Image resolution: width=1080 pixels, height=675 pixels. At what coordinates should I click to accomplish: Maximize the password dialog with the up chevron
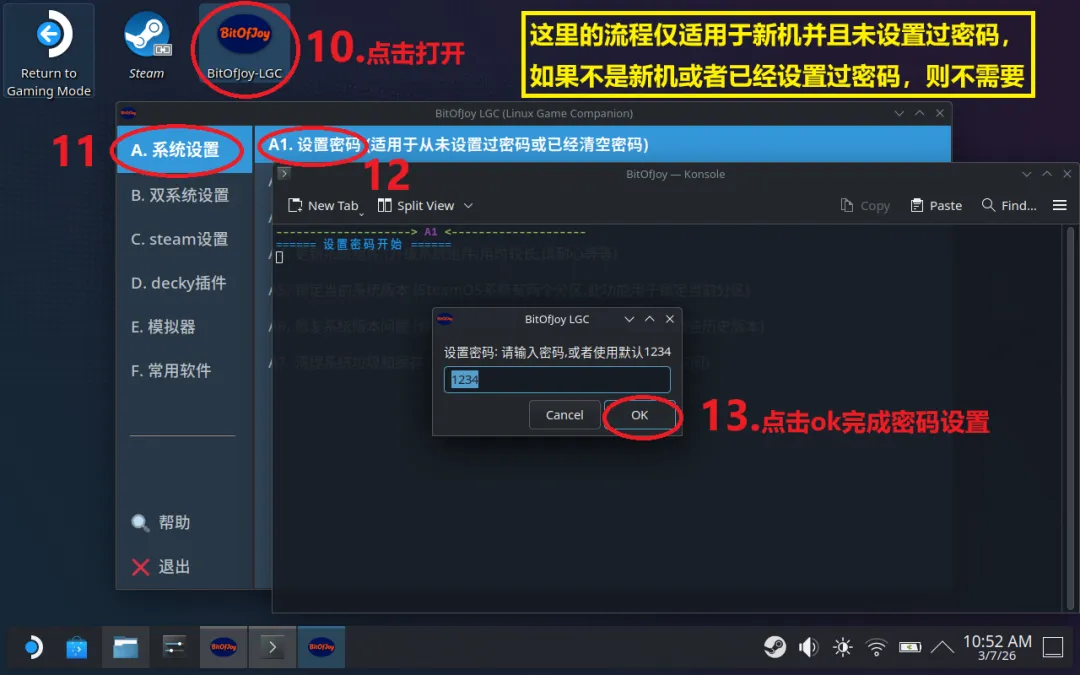(650, 319)
